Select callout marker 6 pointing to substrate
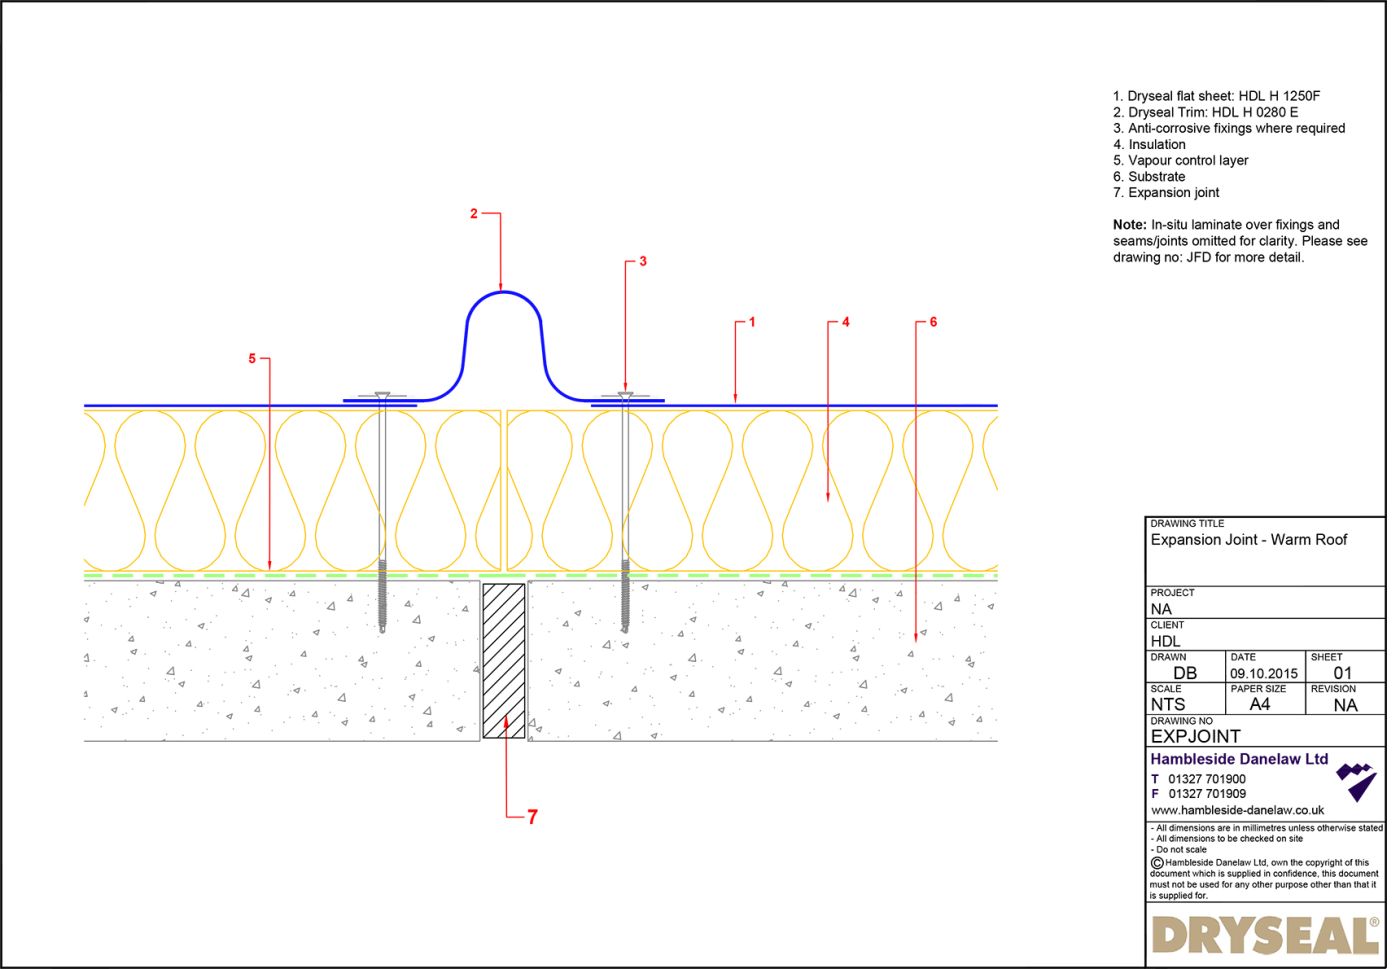The image size is (1400, 969). 933,322
